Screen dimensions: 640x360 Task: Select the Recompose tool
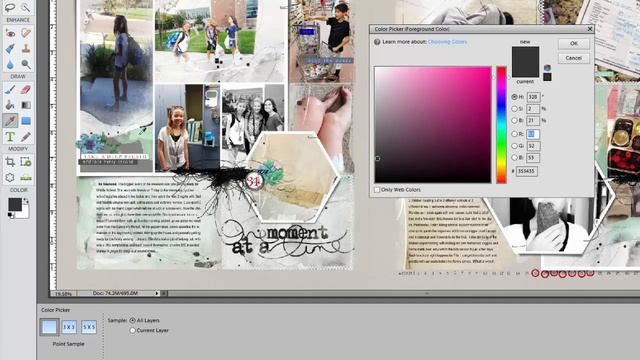(x=26, y=162)
